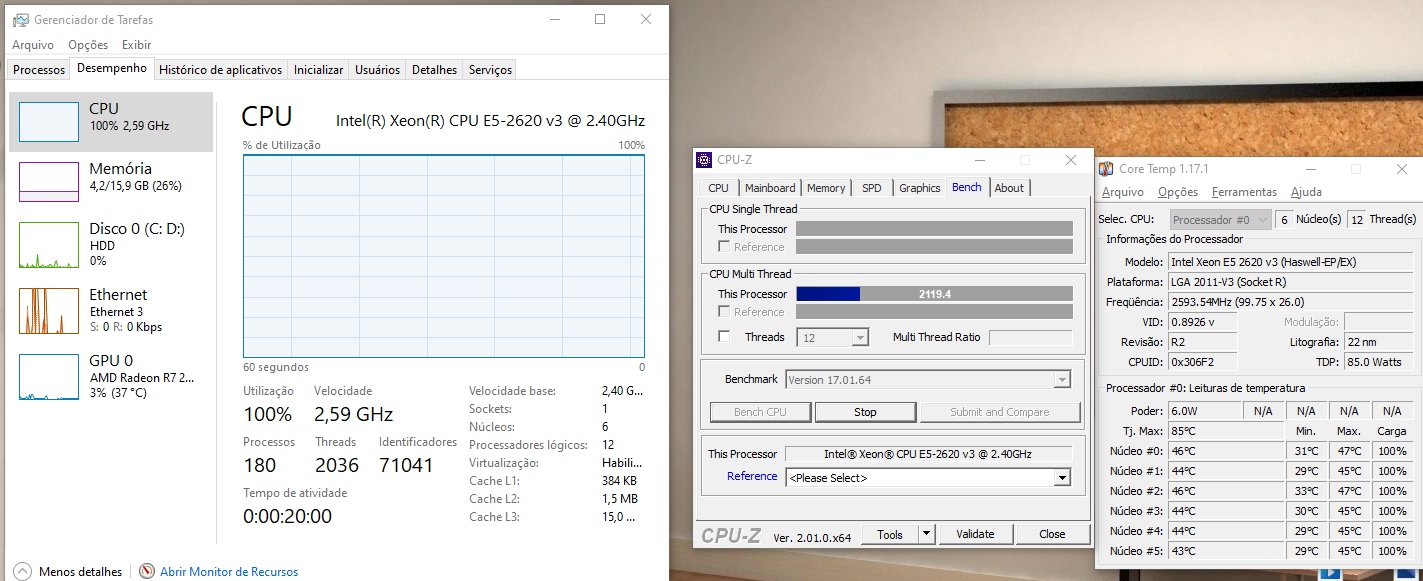Switch to the Inicializar tab

318,70
